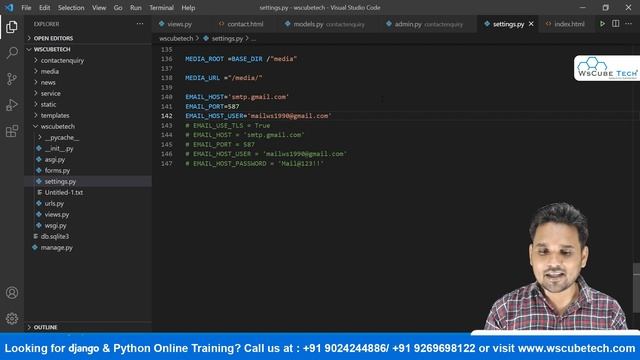
Task: Click settings.py breadcrumb segment
Action: point(227,38)
